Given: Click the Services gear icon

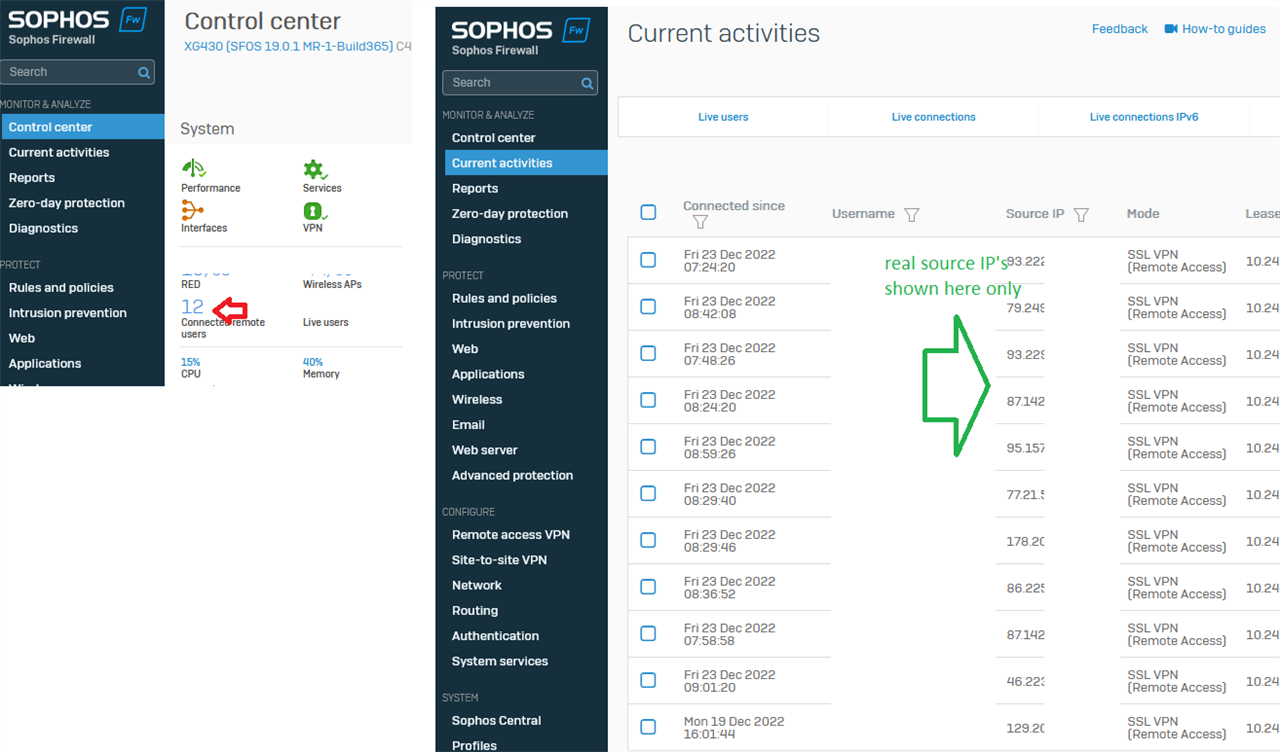Looking at the screenshot, I should pos(314,169).
